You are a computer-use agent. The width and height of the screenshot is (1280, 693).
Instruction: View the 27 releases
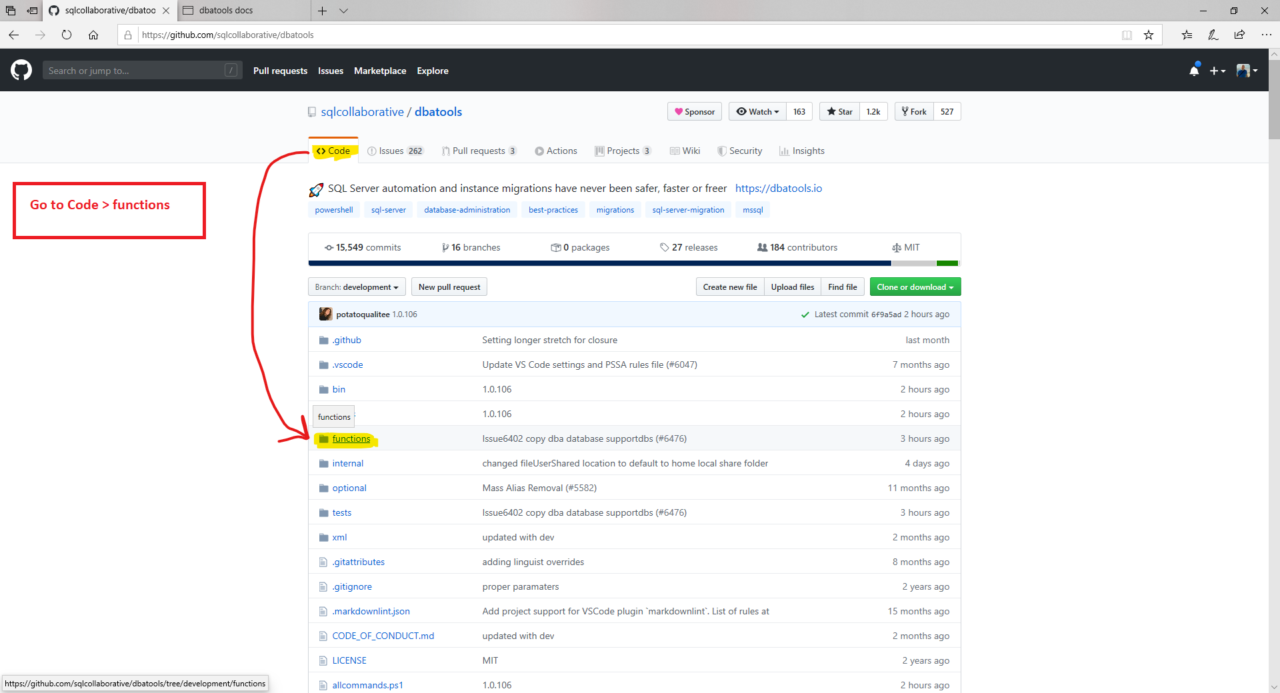(689, 247)
